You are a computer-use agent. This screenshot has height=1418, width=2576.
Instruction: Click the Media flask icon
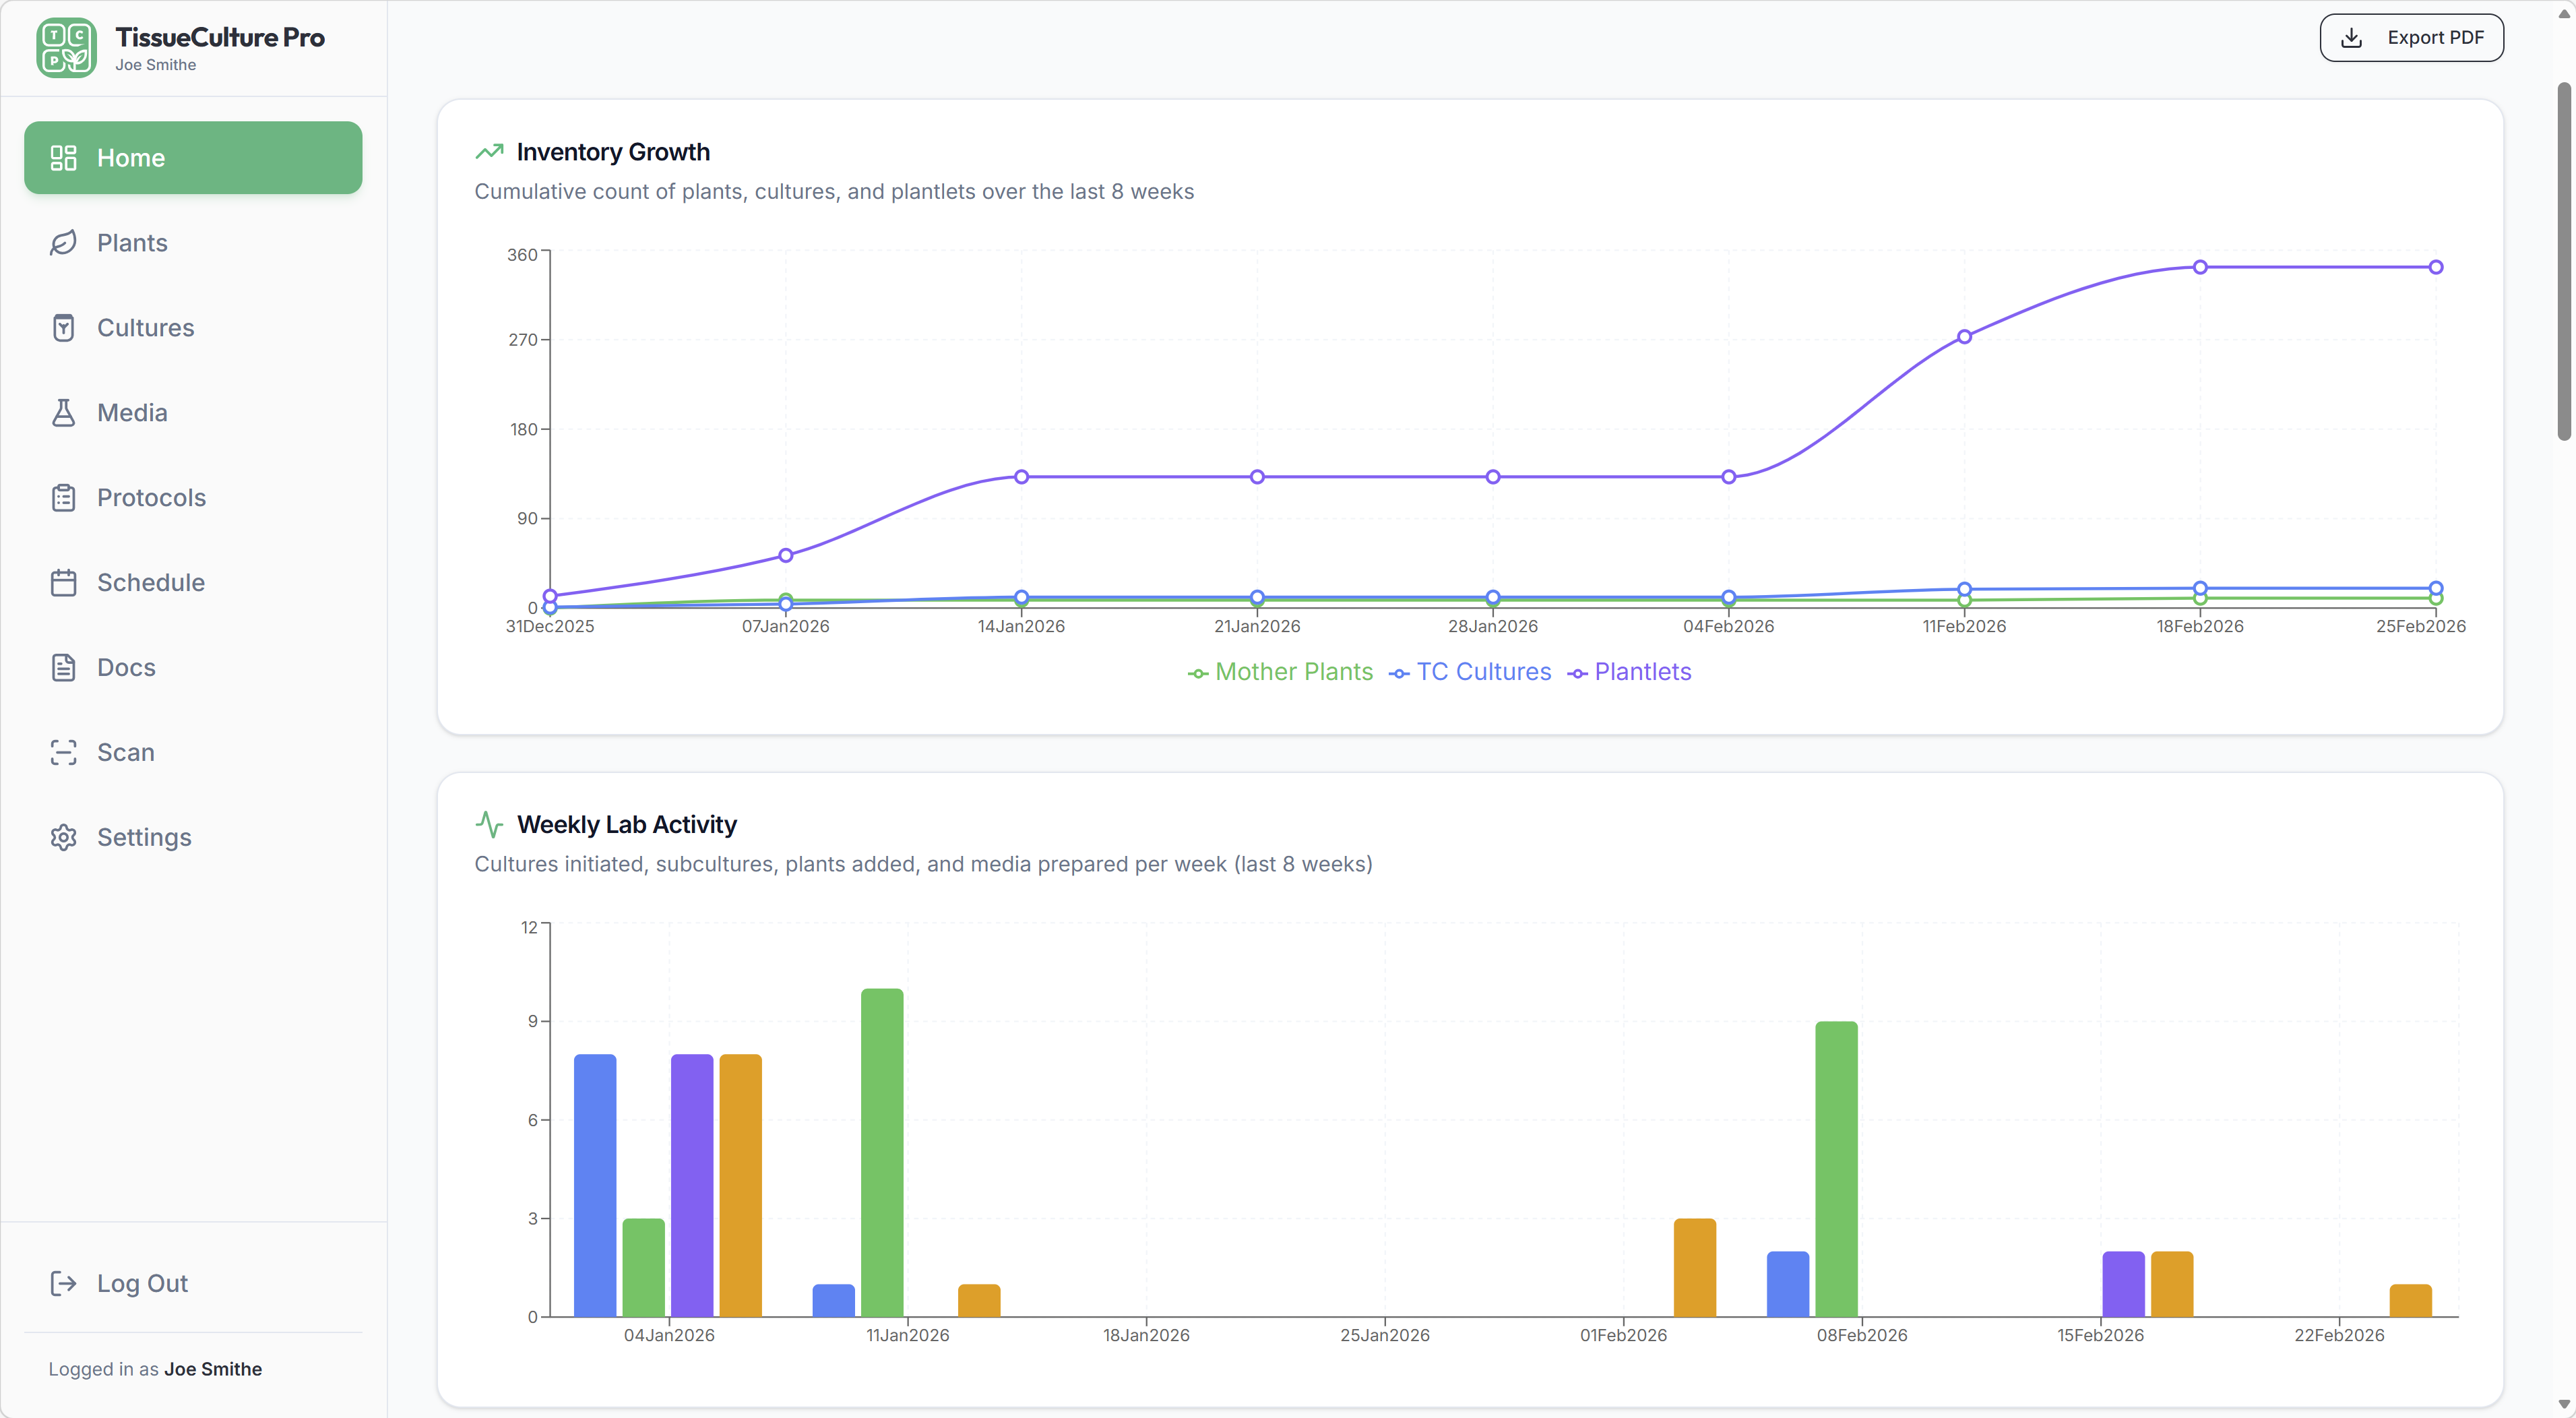(x=63, y=412)
